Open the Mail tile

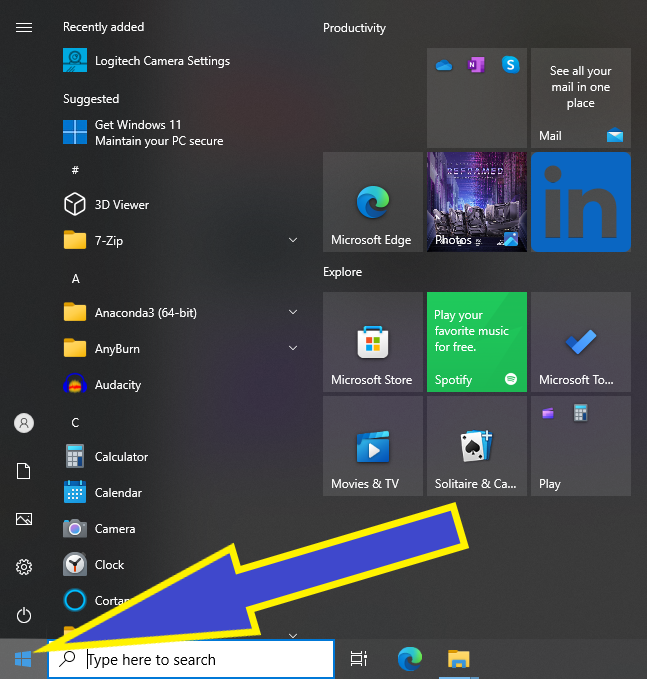tap(581, 98)
